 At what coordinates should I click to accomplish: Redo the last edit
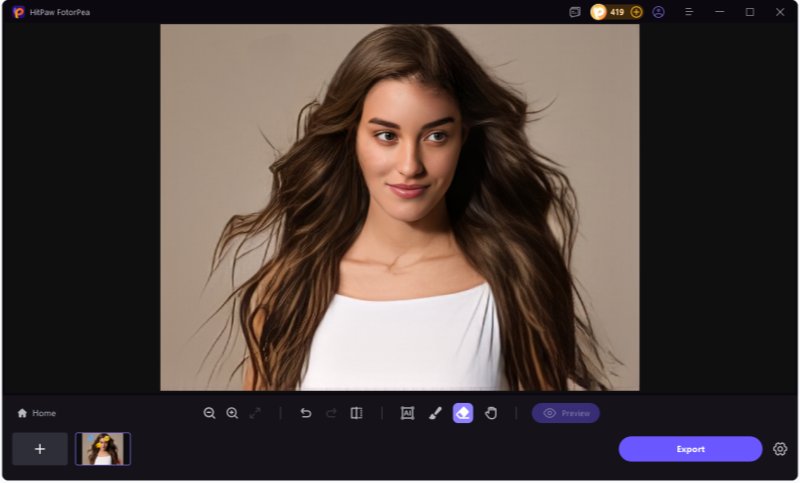pos(331,413)
